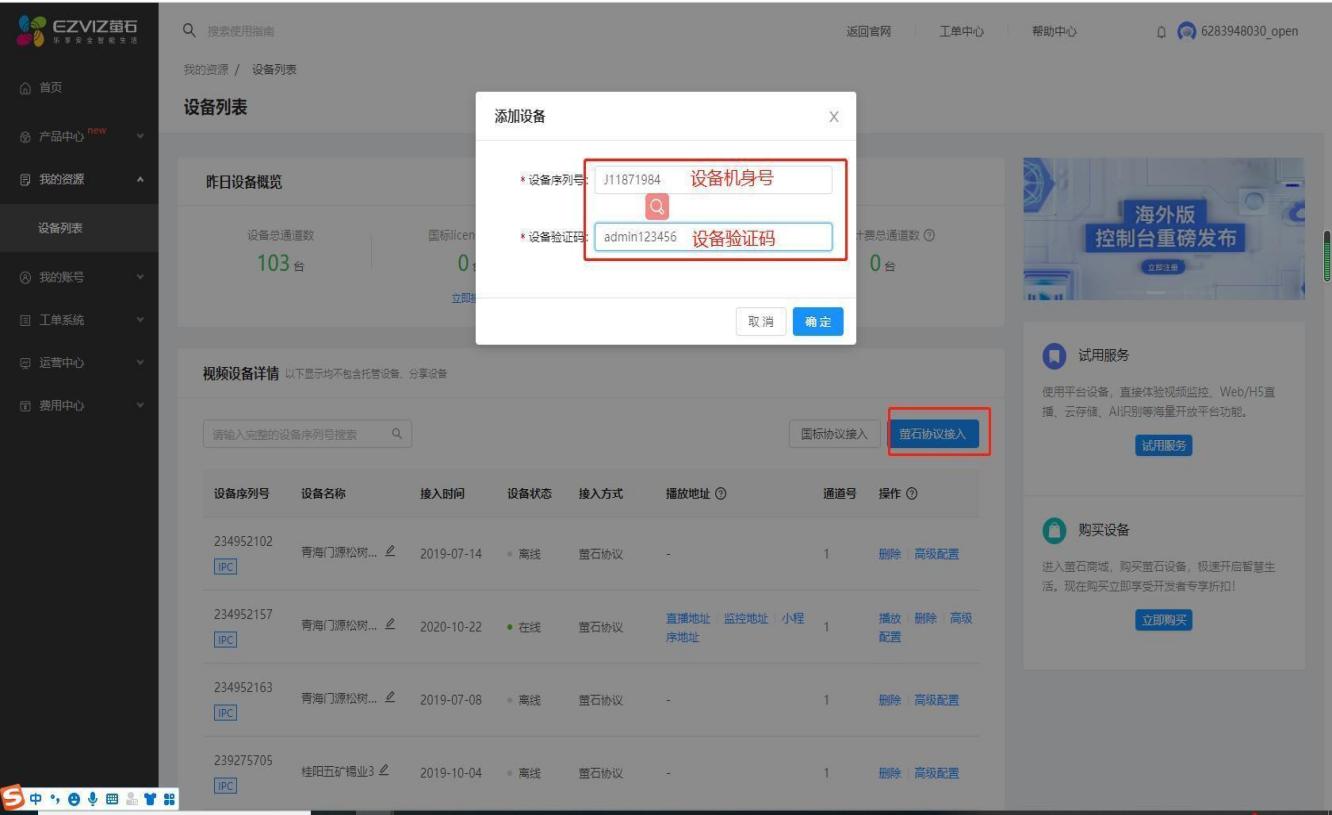1332x815 pixels.
Task: Click the 海外版控制台 banner
Action: click(x=1163, y=229)
